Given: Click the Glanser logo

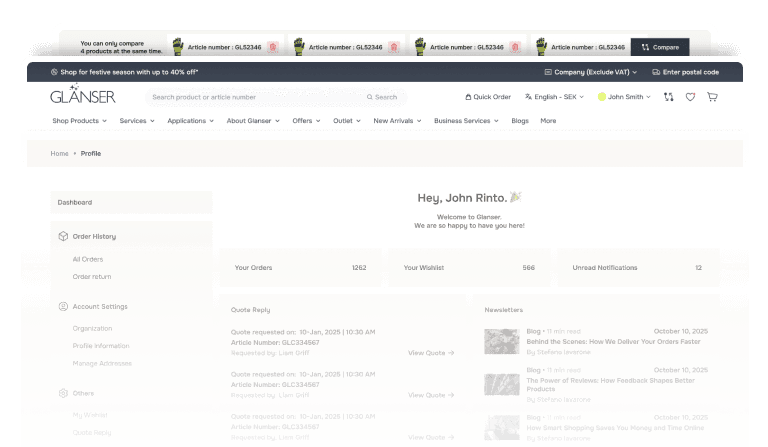Looking at the screenshot, I should coord(83,94).
